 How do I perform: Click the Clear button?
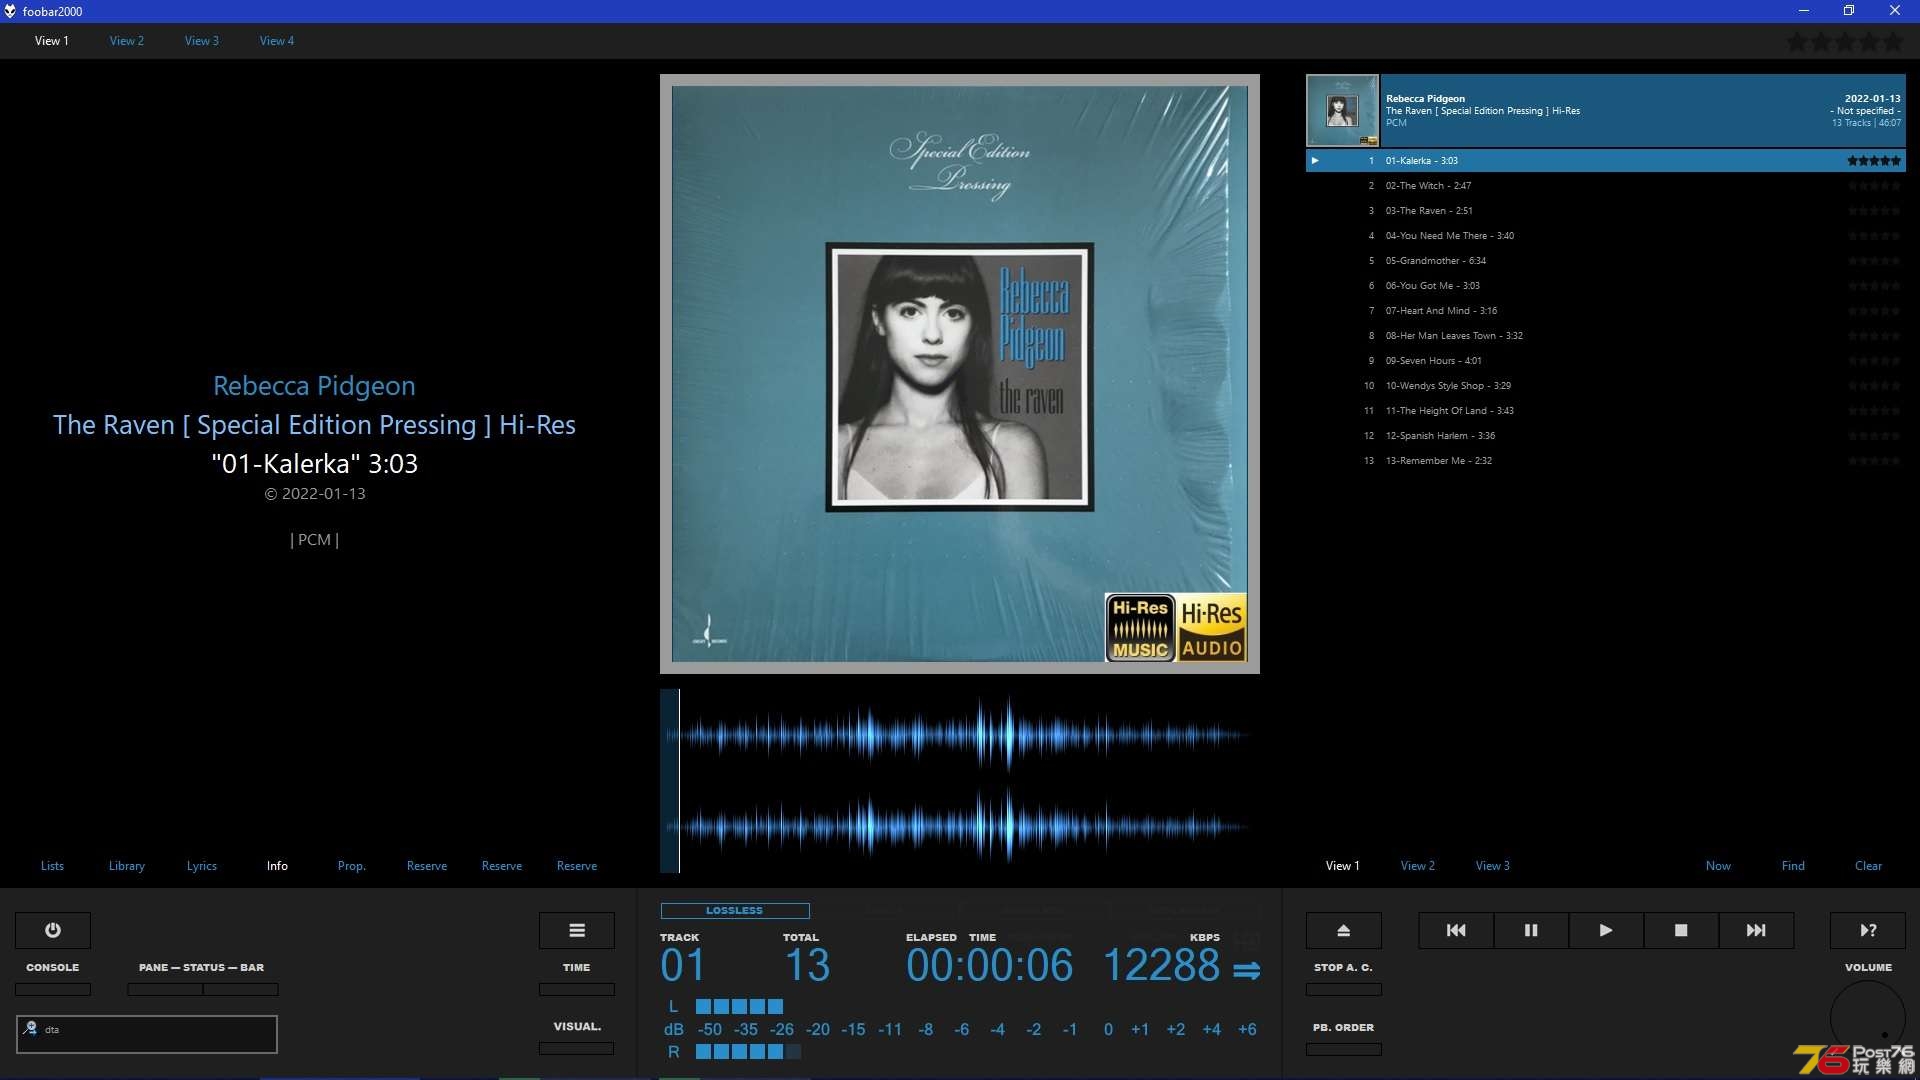tap(1868, 866)
